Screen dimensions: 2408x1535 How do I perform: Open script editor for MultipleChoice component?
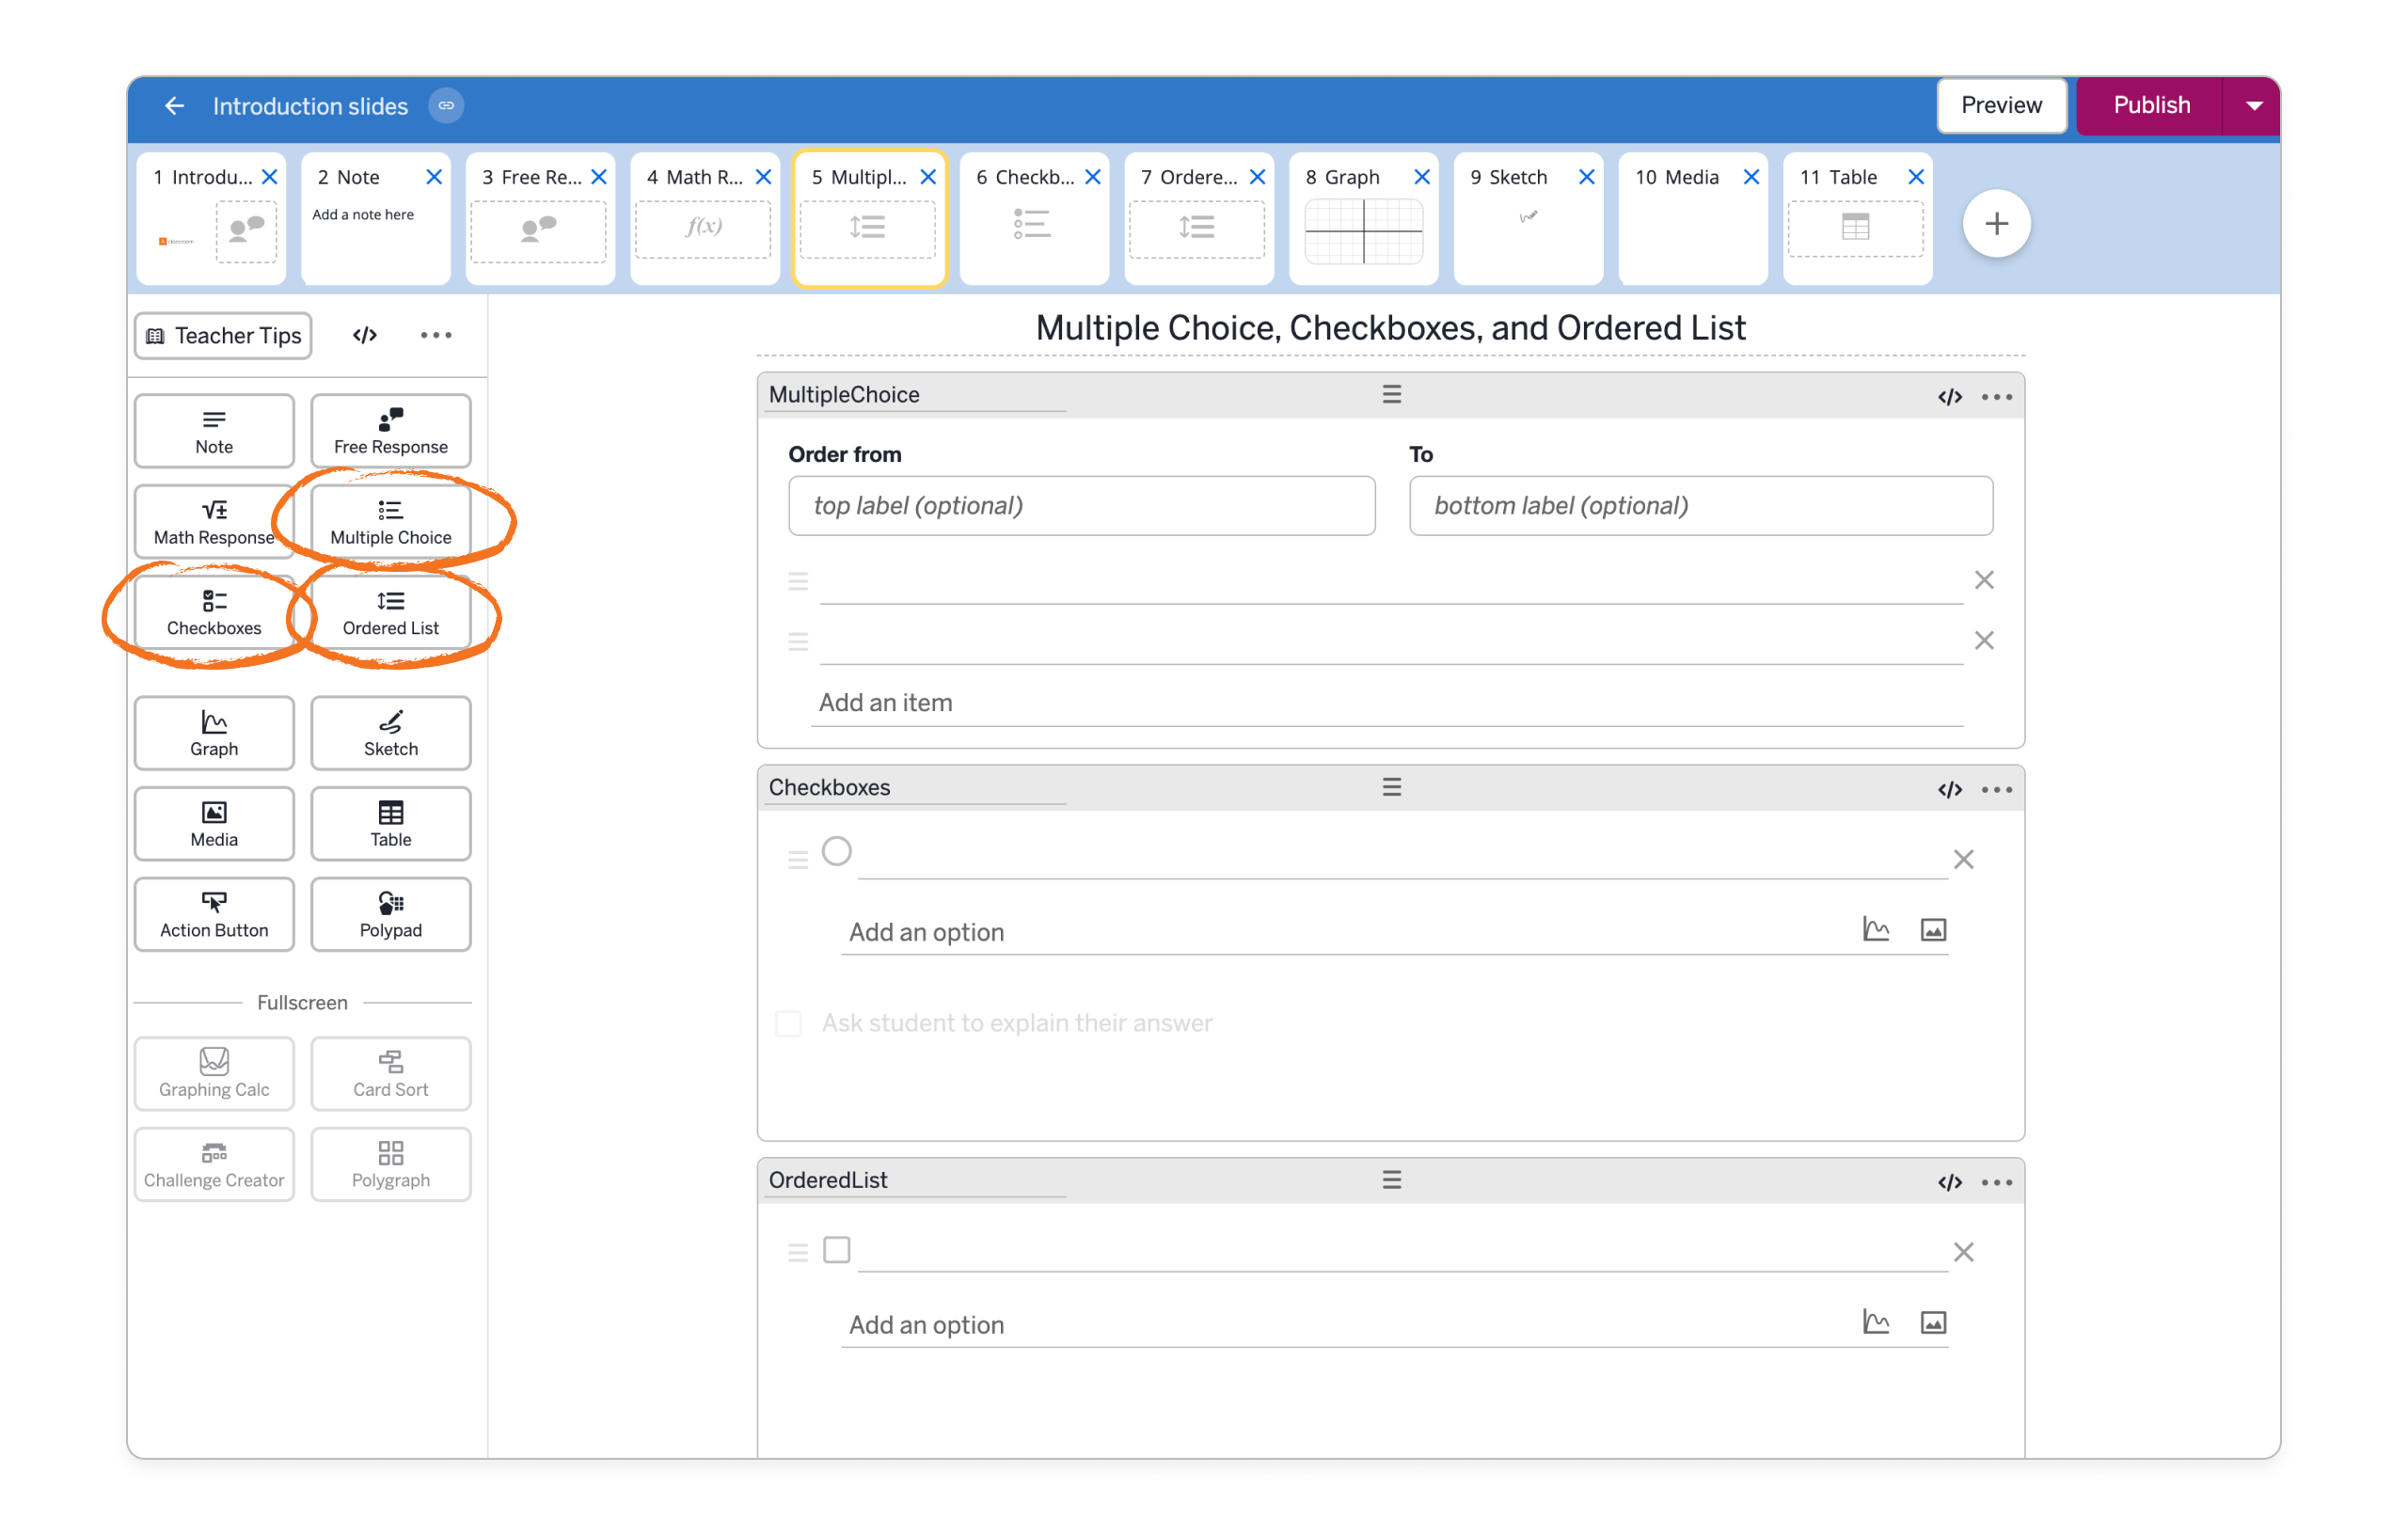point(1949,397)
